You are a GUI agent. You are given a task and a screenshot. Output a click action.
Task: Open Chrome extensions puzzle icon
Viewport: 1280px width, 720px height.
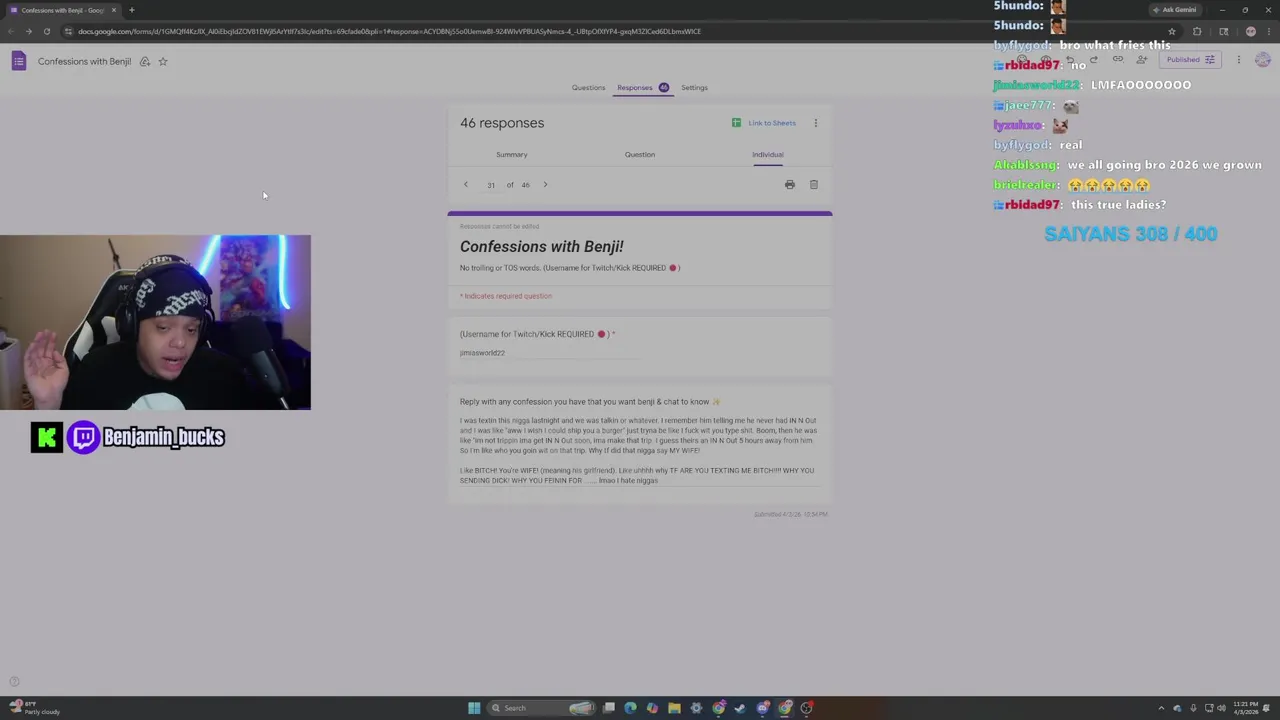coord(1197,31)
